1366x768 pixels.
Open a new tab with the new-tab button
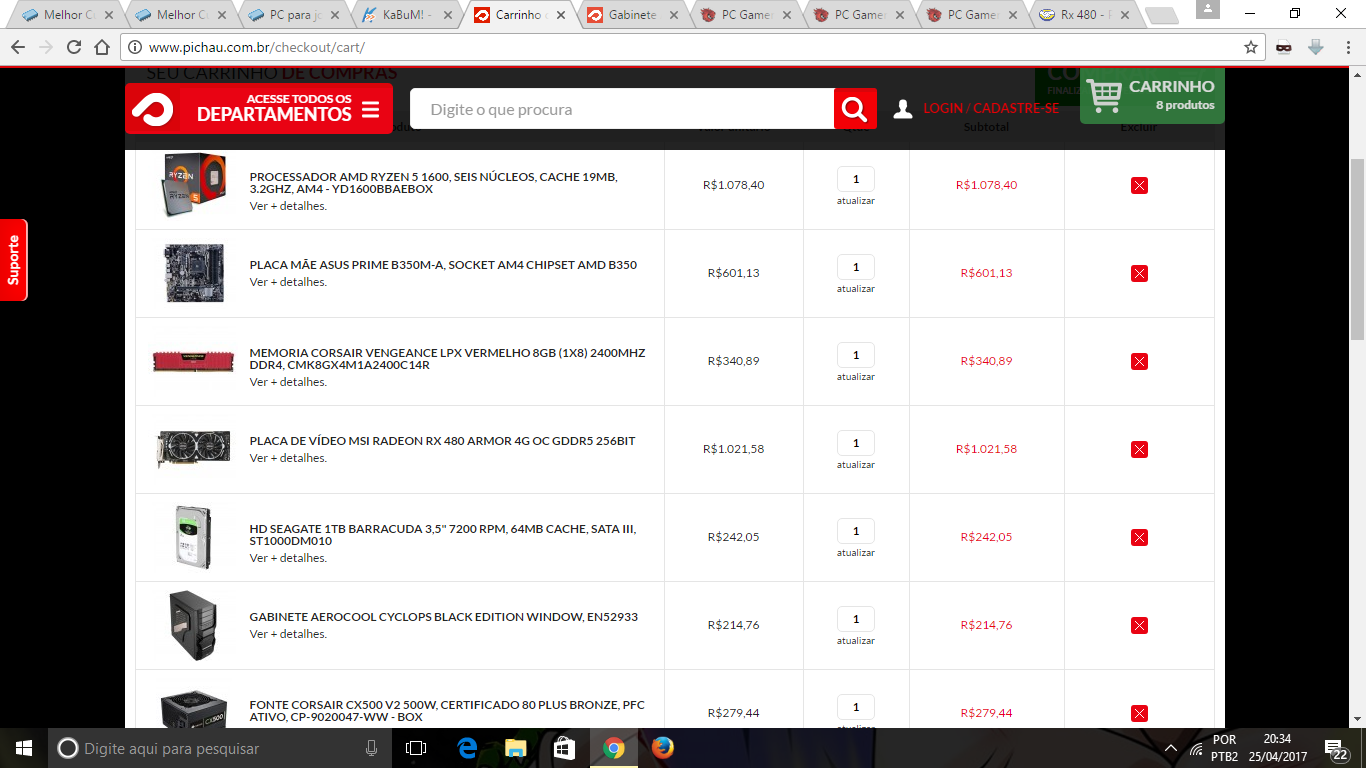tap(1160, 16)
